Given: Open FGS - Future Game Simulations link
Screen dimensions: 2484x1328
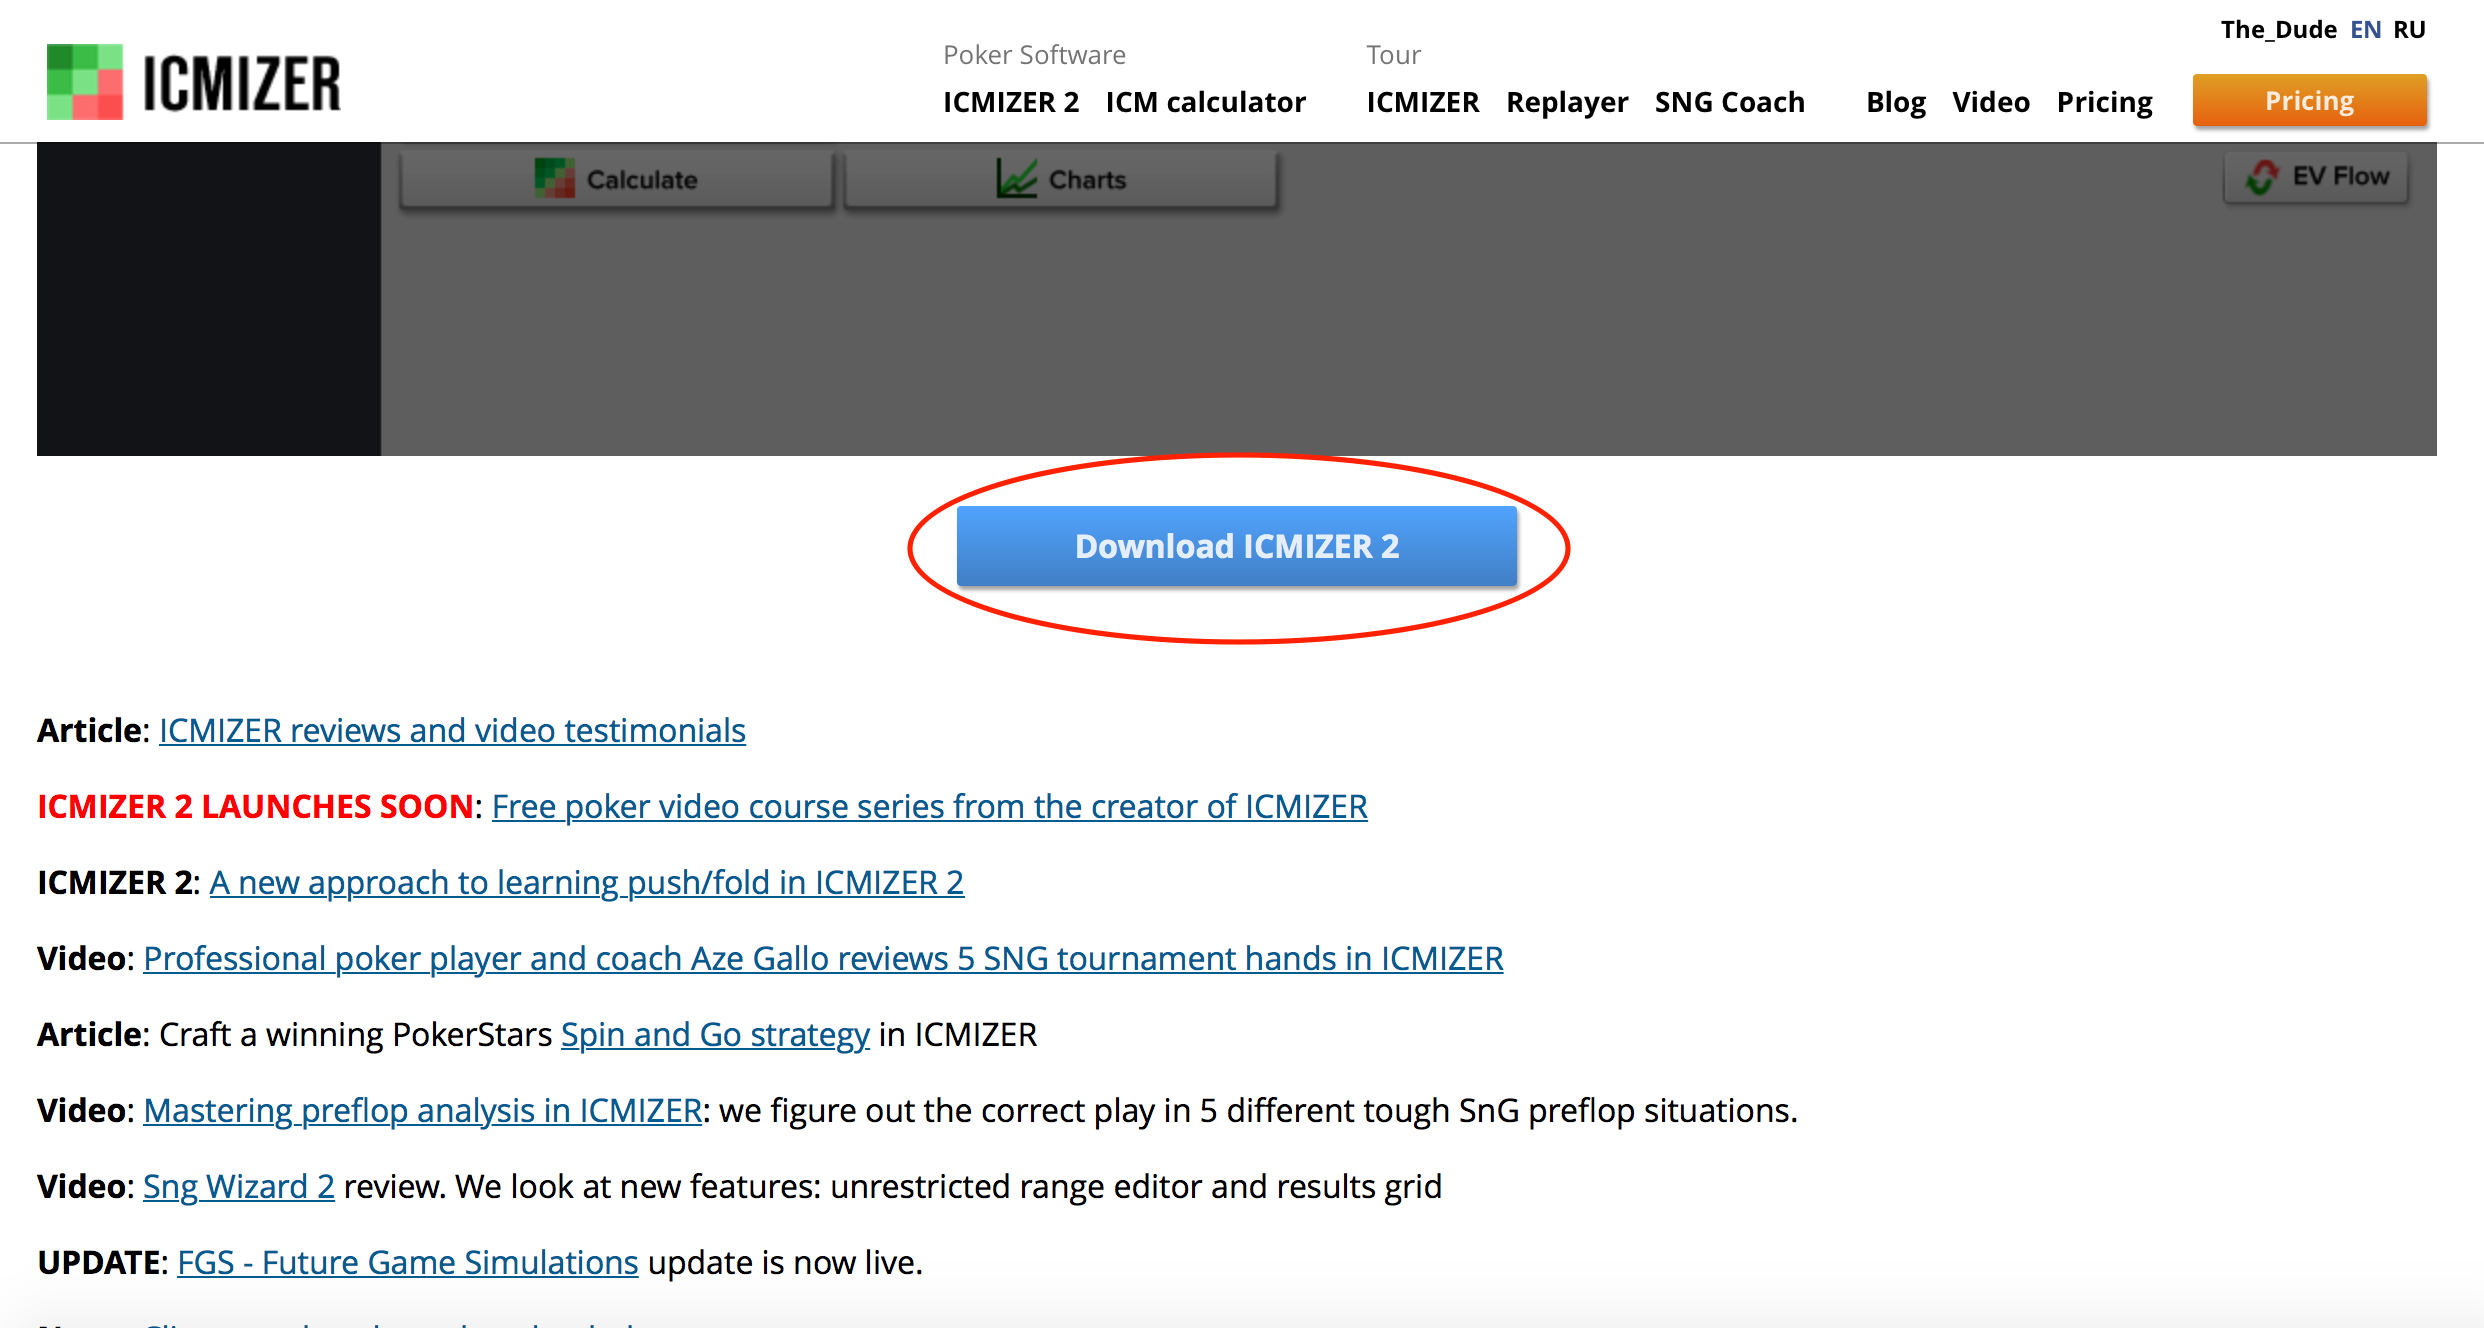Looking at the screenshot, I should coord(408,1263).
